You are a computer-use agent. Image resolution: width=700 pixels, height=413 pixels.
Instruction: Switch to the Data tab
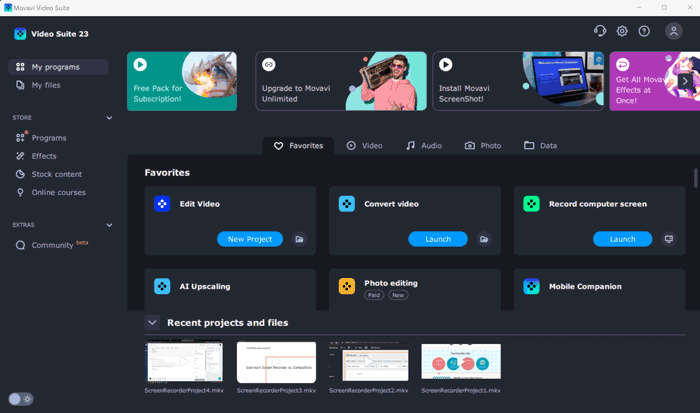[x=540, y=146]
